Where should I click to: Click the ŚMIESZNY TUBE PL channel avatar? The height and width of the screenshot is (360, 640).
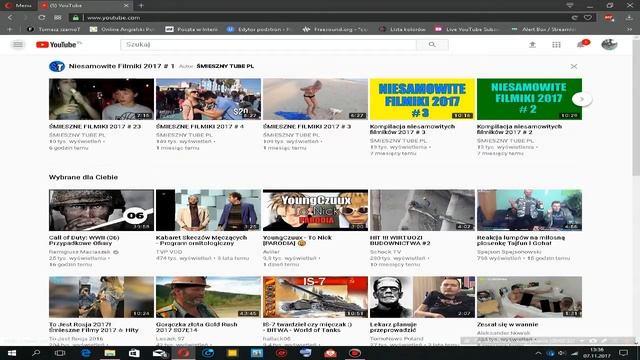click(x=57, y=66)
